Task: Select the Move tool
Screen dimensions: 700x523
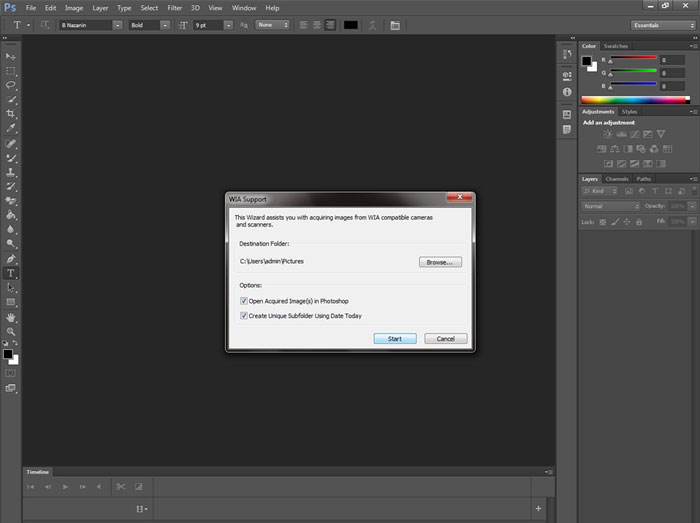Action: tap(11, 57)
